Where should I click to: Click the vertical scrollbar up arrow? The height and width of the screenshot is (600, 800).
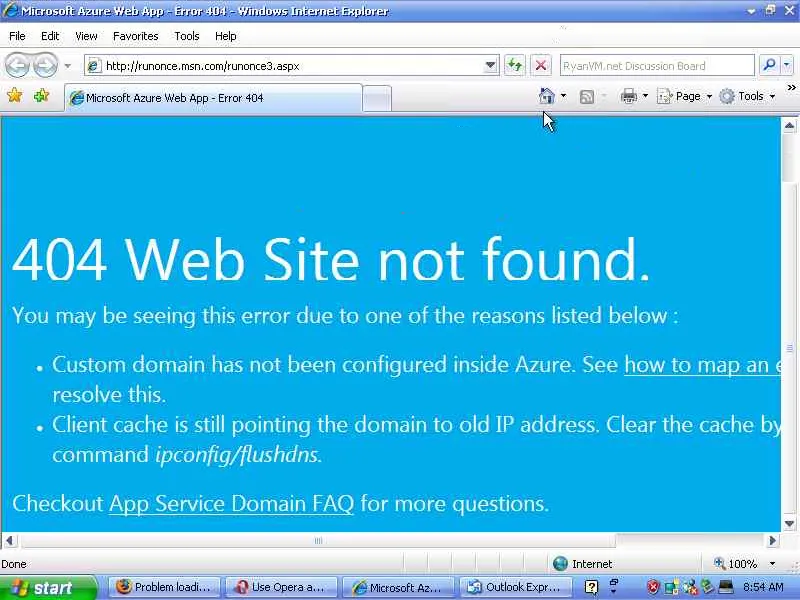(789, 125)
